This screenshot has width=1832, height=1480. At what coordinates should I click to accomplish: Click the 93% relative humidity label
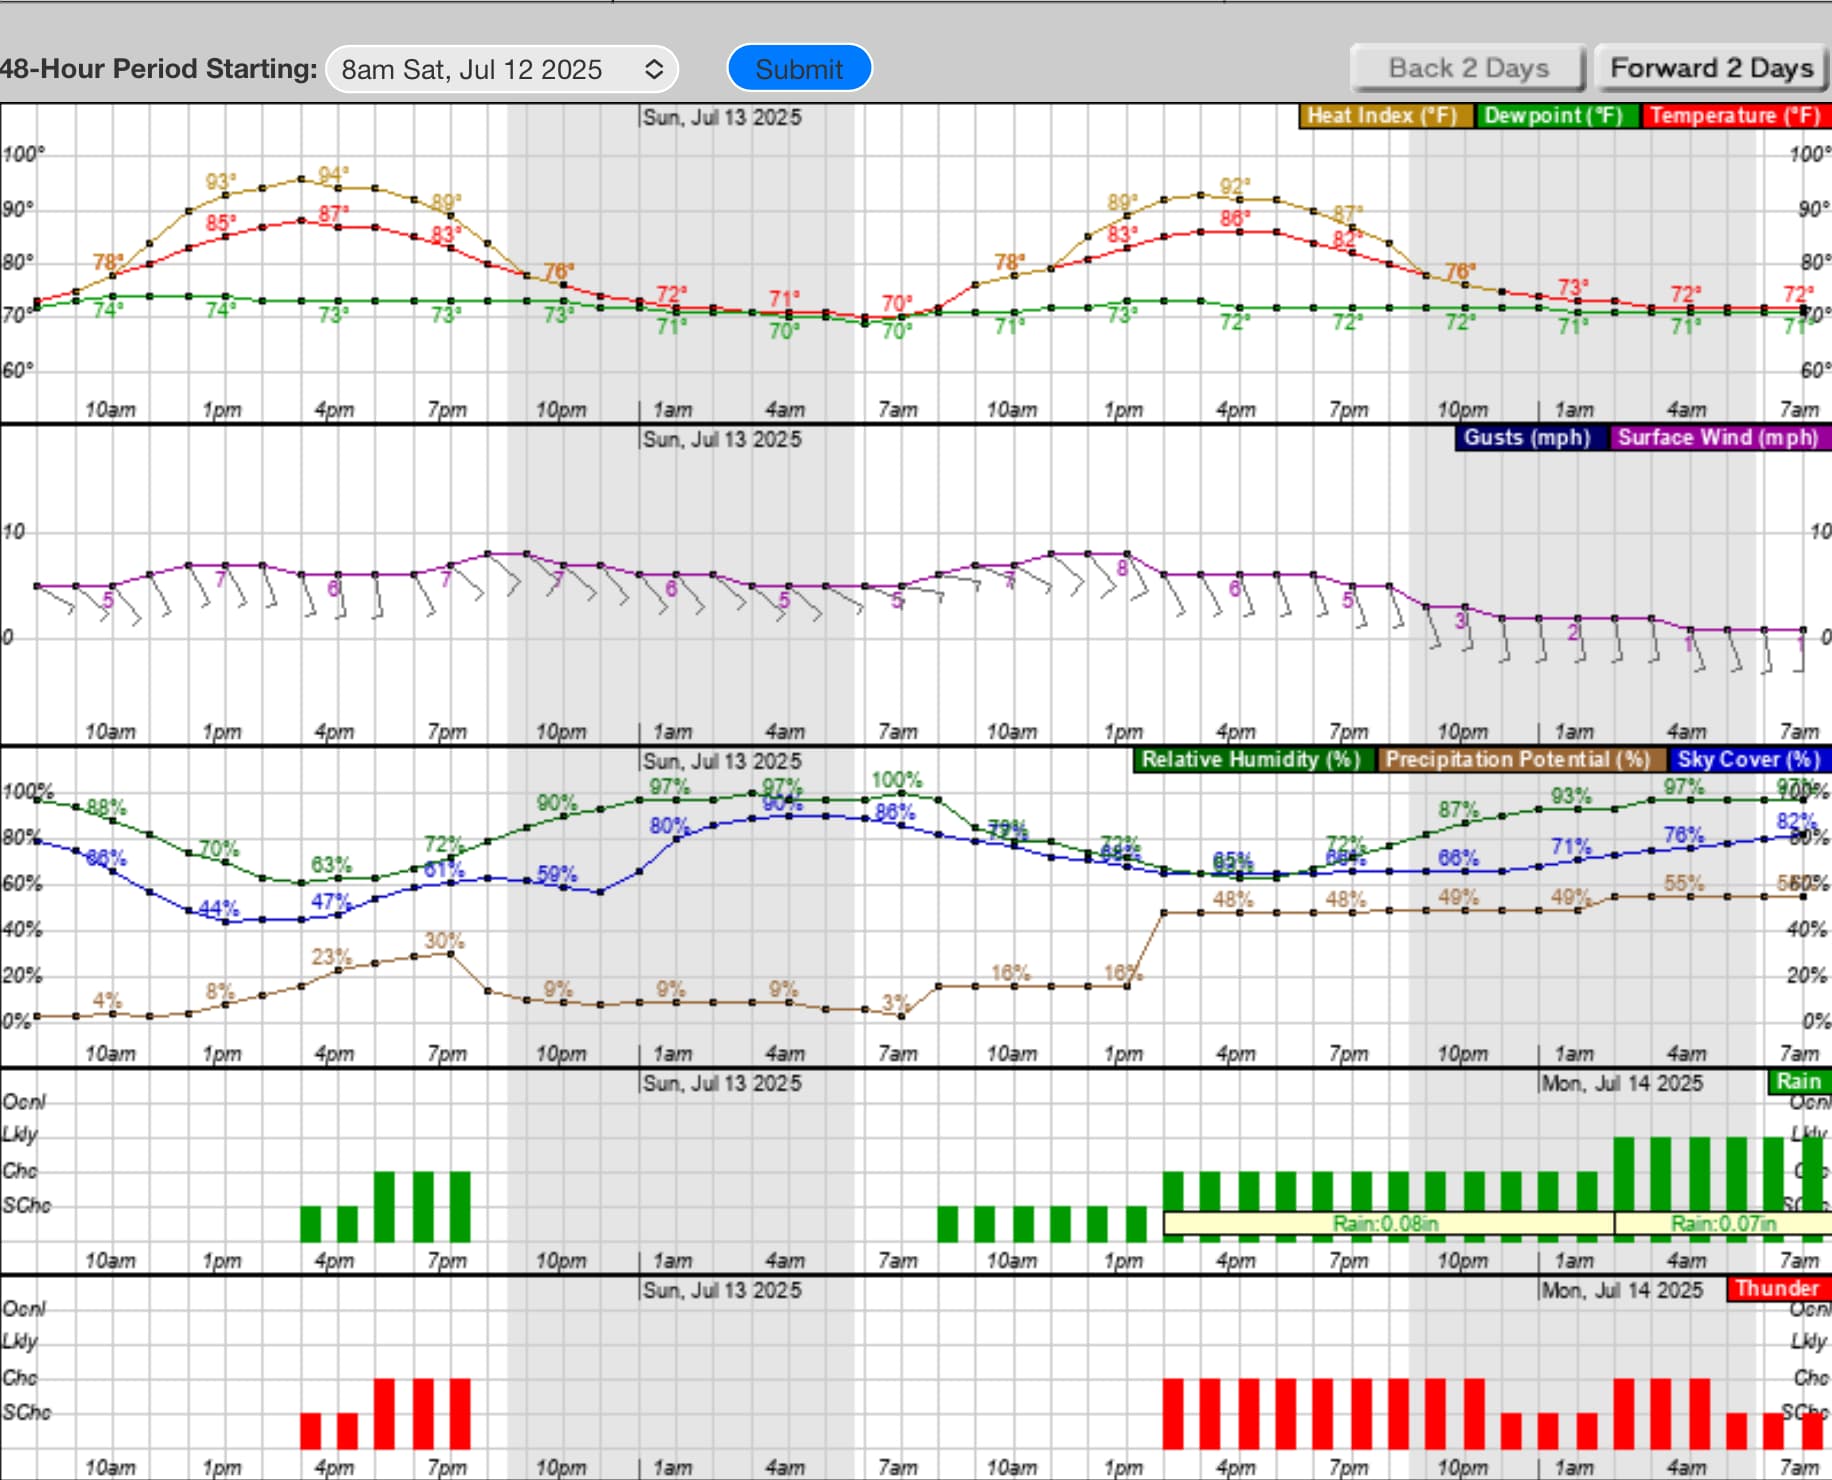click(1571, 796)
